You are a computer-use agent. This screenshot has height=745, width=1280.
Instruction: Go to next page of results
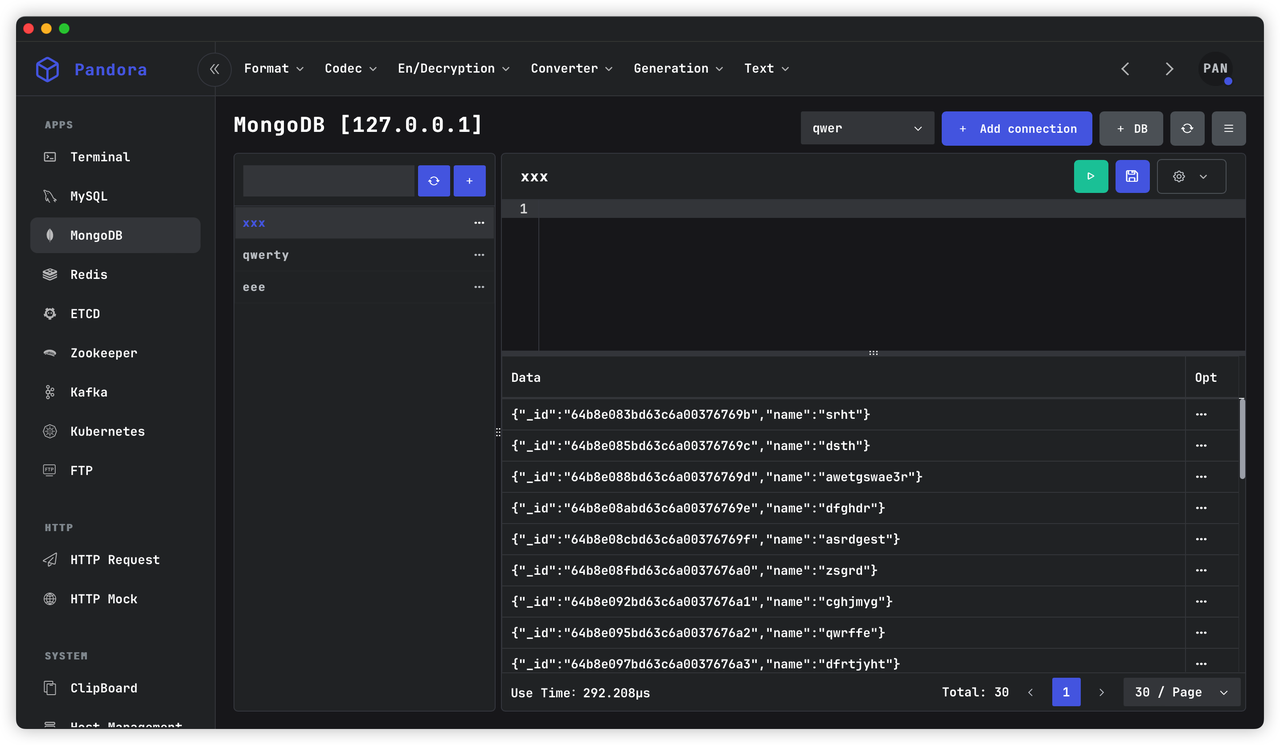click(x=1102, y=692)
